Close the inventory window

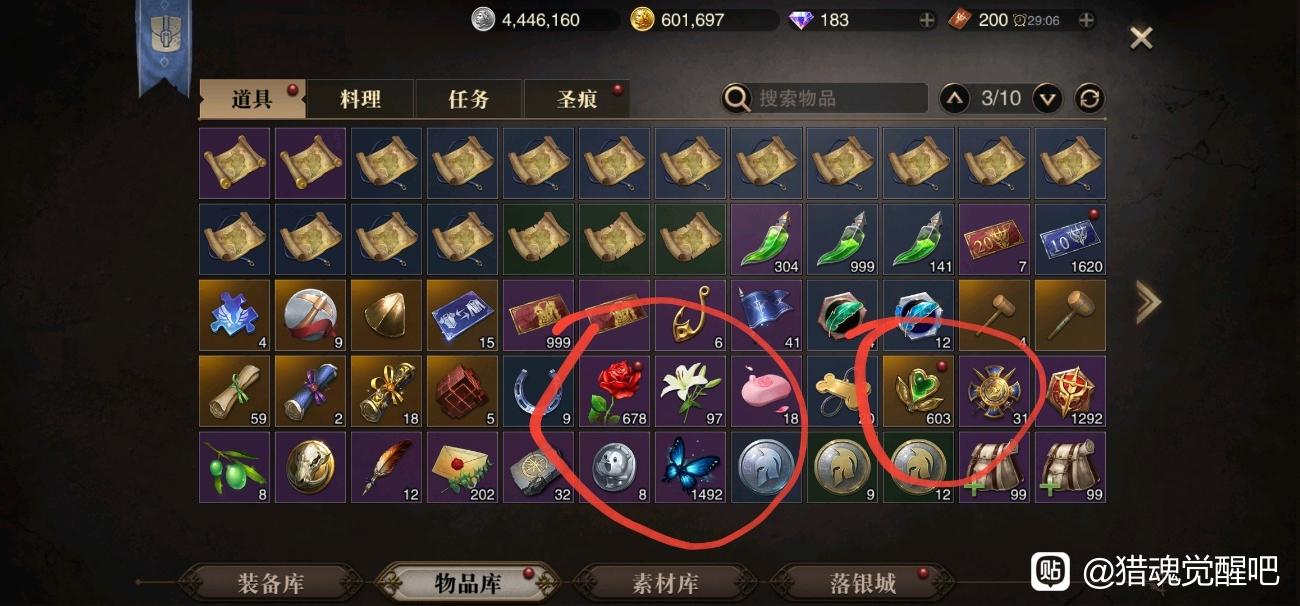[x=1141, y=39]
